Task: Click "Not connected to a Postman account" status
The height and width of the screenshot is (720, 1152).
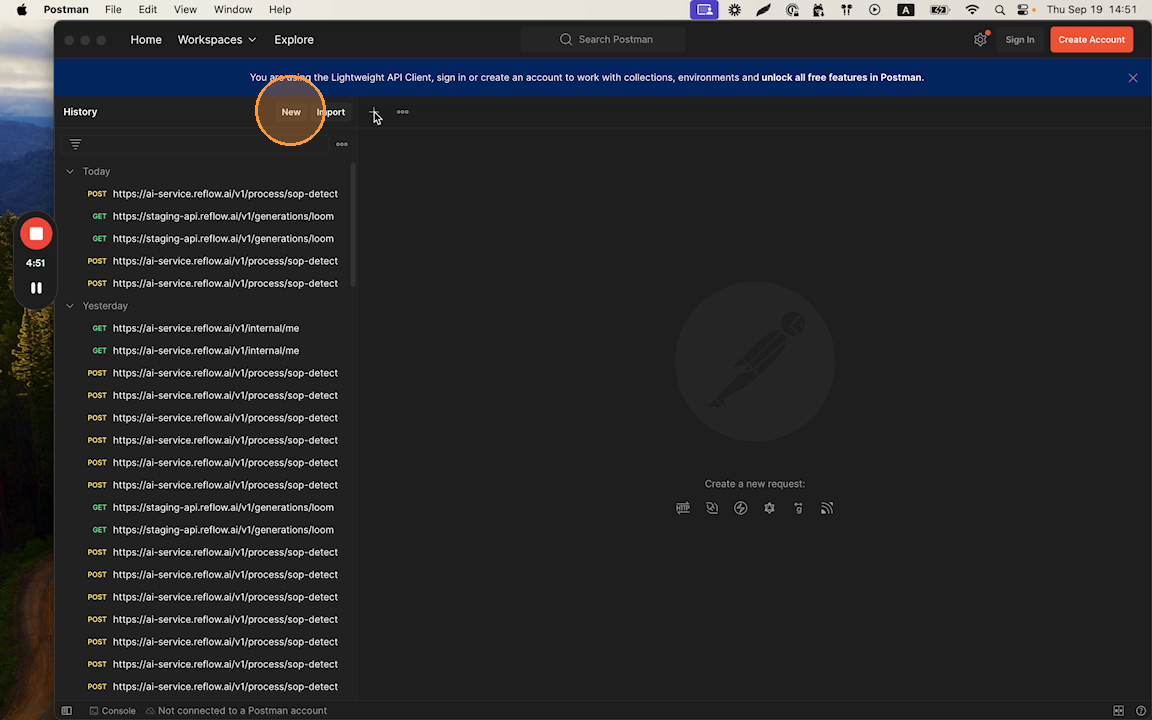Action: [x=236, y=710]
